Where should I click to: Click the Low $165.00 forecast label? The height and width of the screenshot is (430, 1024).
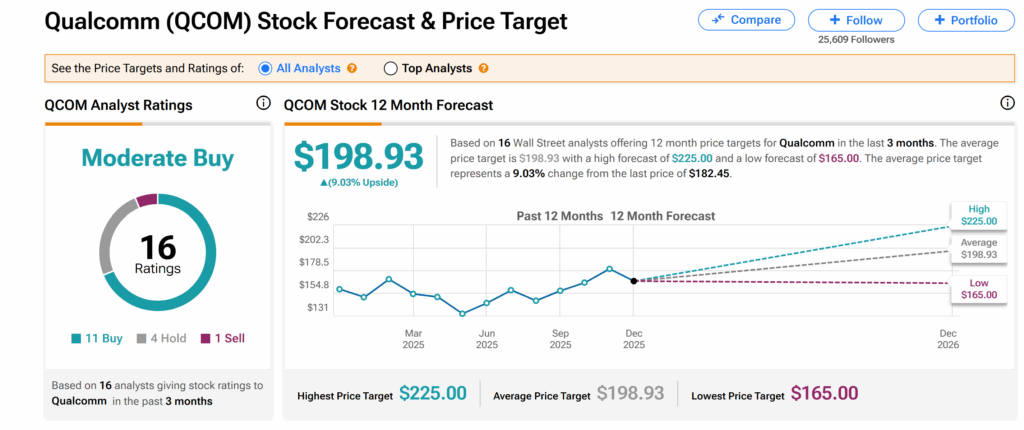click(978, 289)
